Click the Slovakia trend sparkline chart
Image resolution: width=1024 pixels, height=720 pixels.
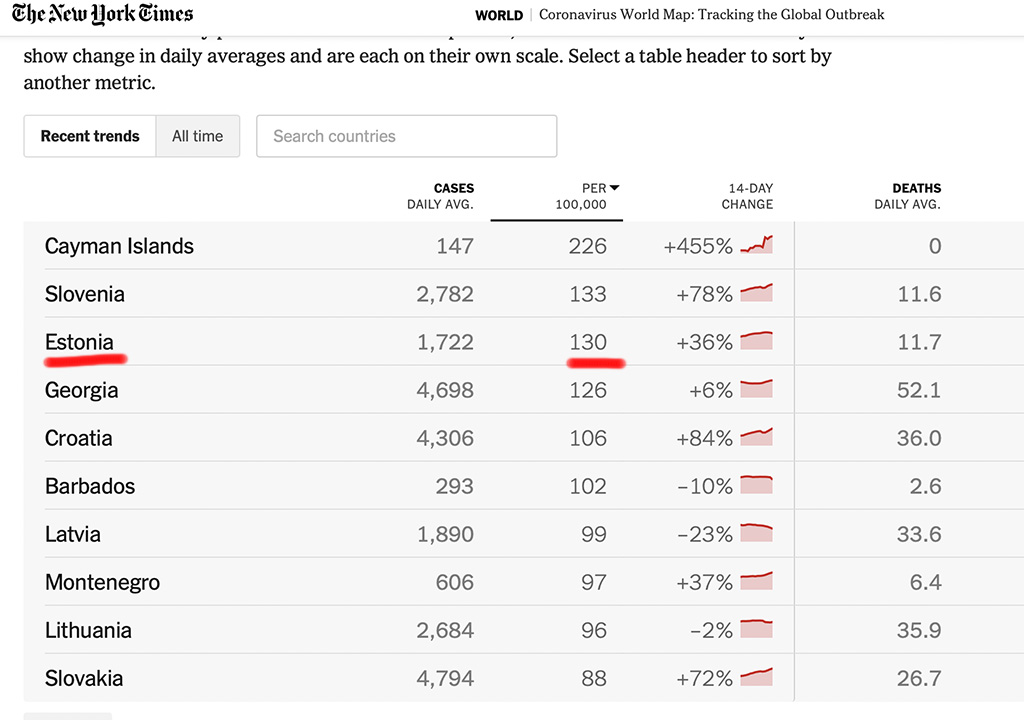(756, 677)
